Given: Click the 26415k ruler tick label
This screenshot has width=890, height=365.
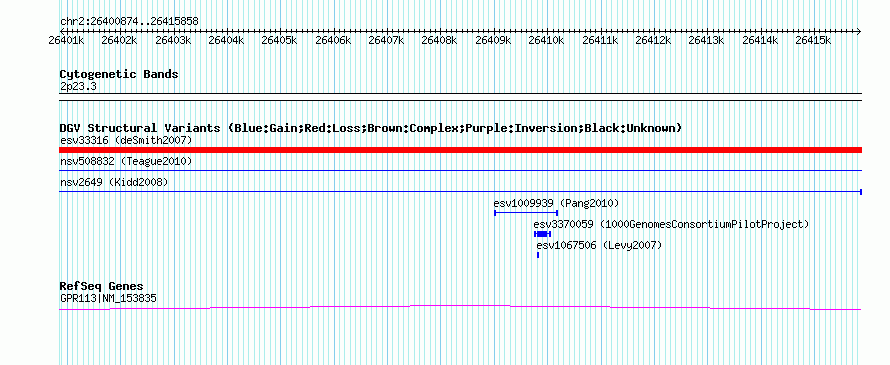Looking at the screenshot, I should (x=813, y=41).
